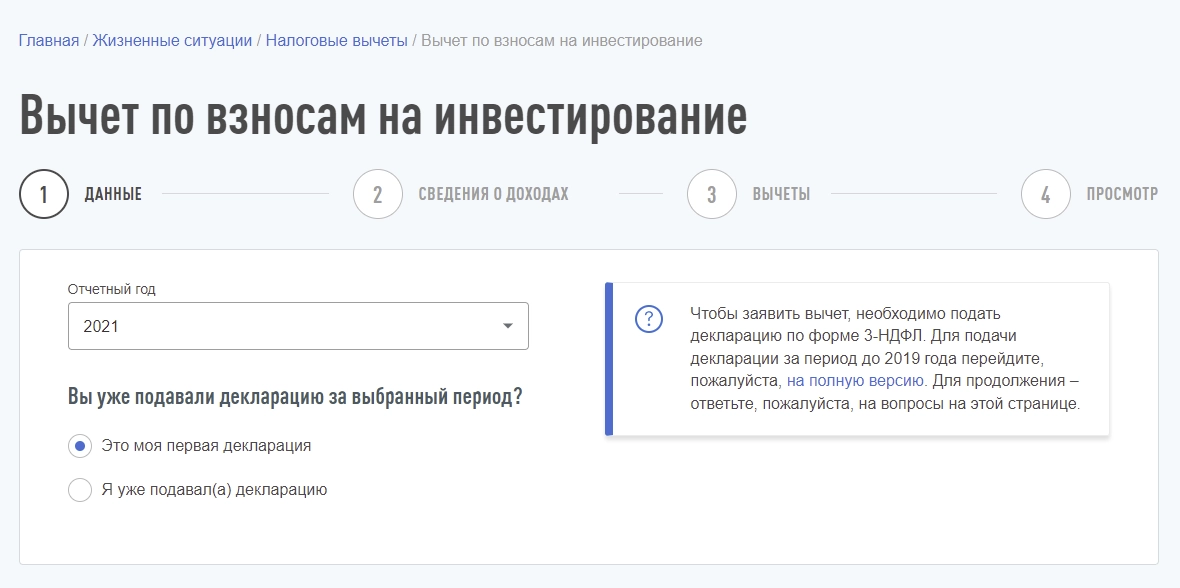1180x588 pixels.
Task: Open Жизненные ситуации breadcrumb link
Action: point(172,41)
